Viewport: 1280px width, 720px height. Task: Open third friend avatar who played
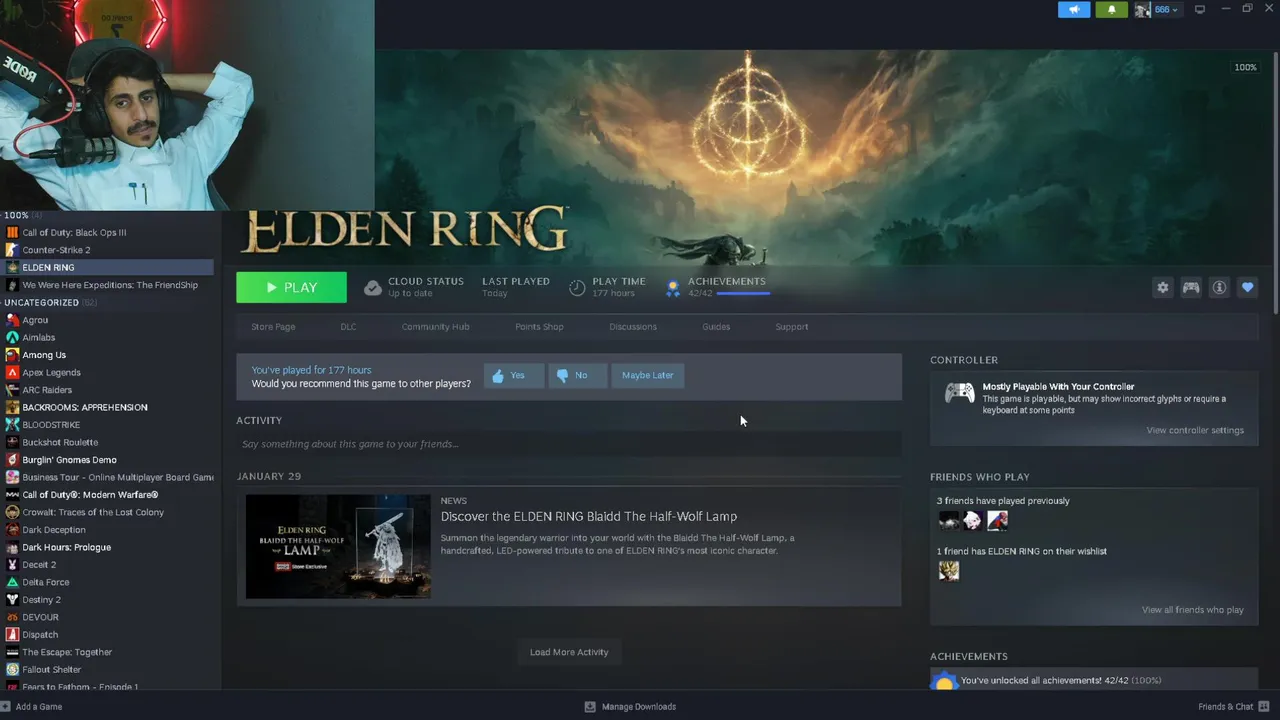tap(997, 520)
